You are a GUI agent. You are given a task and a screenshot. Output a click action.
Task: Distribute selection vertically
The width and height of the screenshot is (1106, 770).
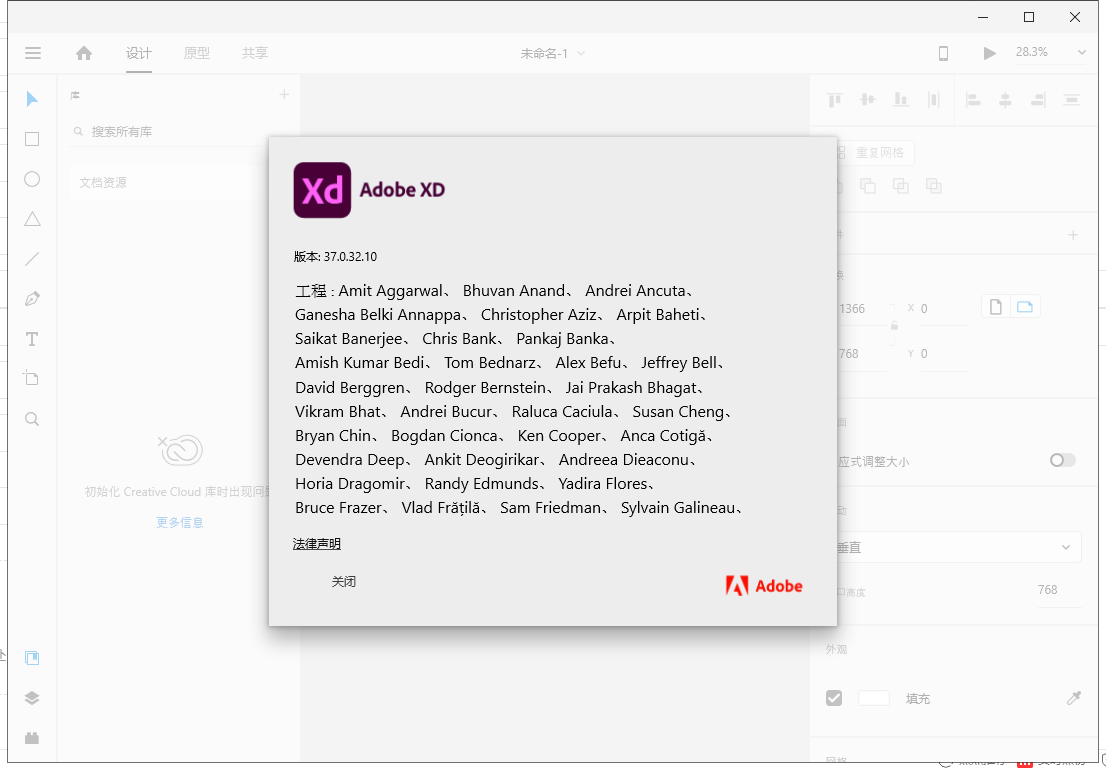tap(934, 99)
